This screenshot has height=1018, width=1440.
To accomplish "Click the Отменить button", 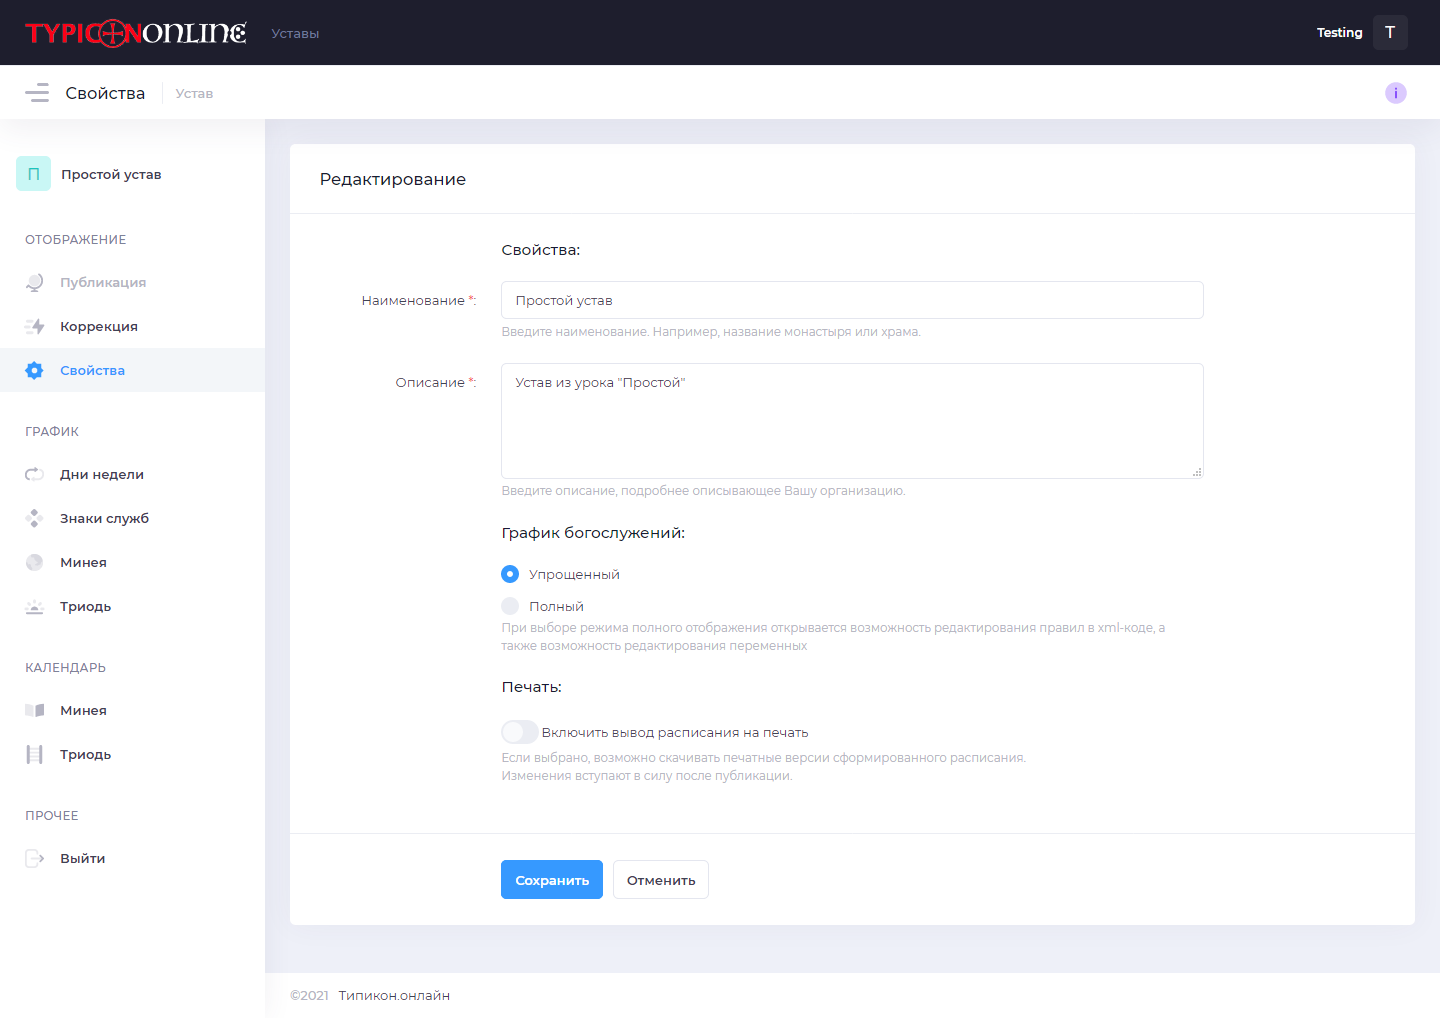I will point(661,880).
